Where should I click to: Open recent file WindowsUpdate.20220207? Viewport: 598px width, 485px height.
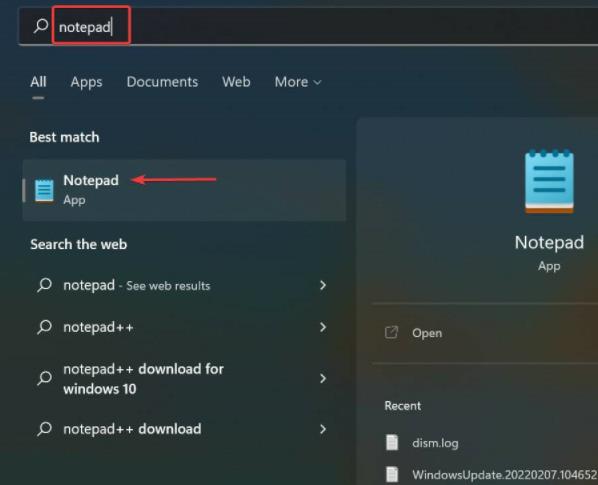point(505,475)
